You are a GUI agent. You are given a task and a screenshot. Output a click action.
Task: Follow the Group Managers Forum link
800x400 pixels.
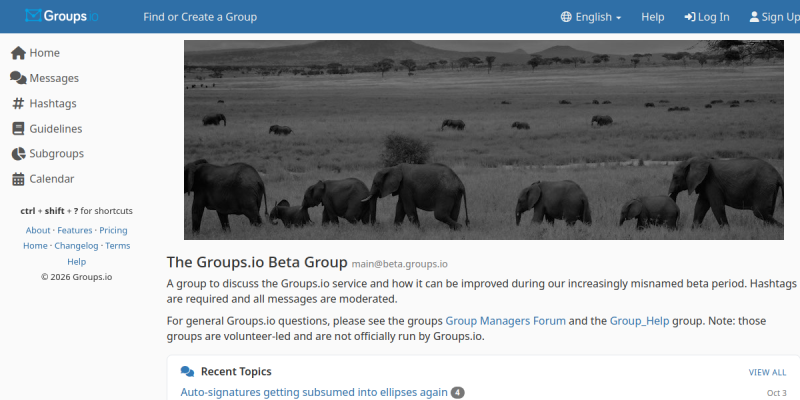point(506,321)
